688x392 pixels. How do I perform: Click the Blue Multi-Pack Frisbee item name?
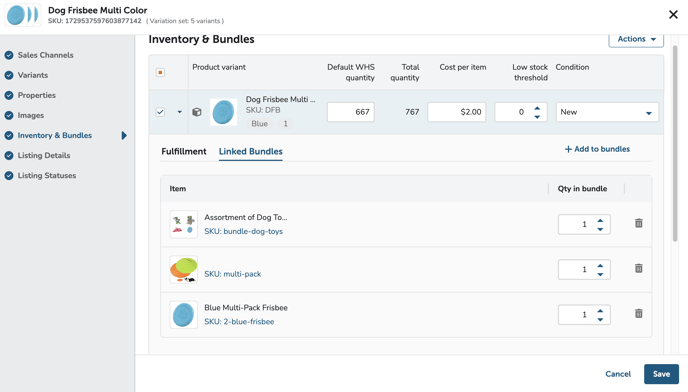tap(246, 308)
